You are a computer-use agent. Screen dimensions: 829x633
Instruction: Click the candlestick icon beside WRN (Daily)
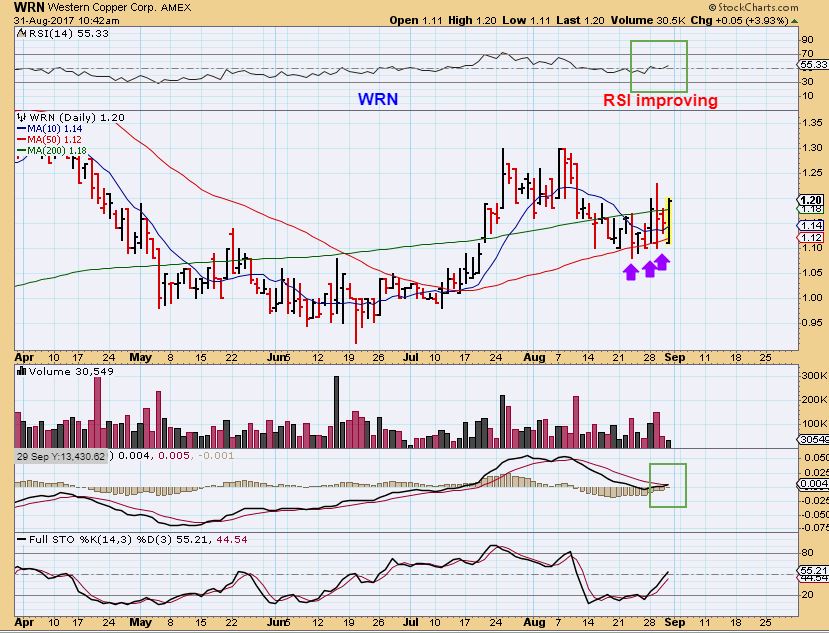point(22,117)
